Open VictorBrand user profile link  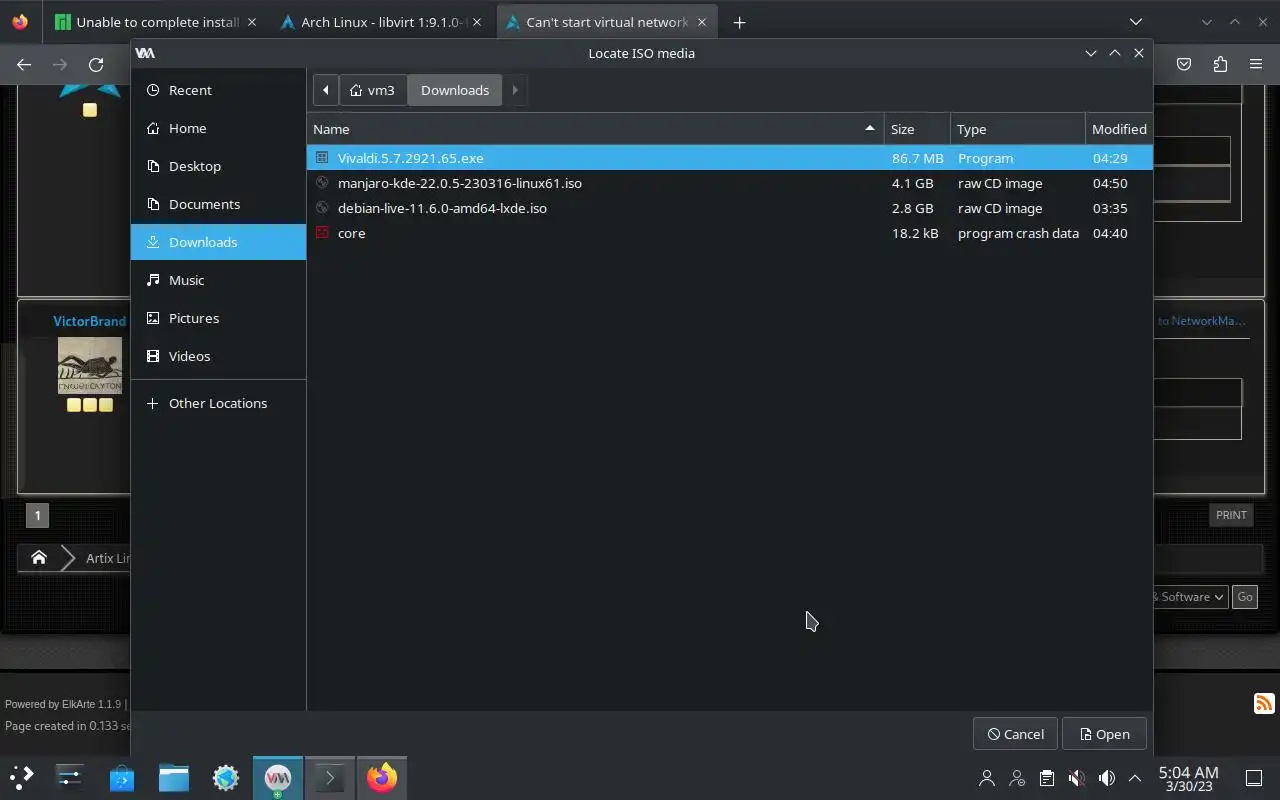[x=89, y=321]
